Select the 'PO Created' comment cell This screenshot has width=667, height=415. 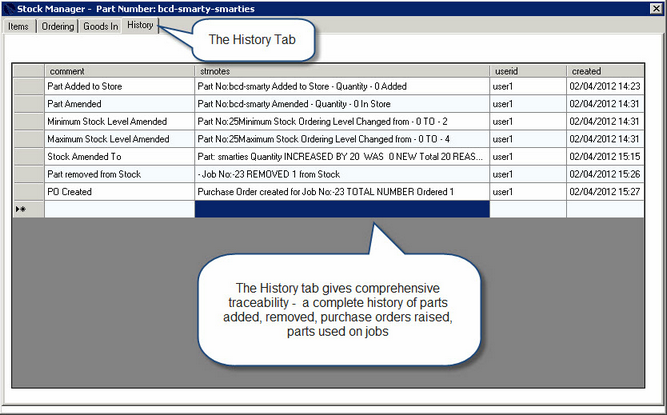[x=120, y=192]
